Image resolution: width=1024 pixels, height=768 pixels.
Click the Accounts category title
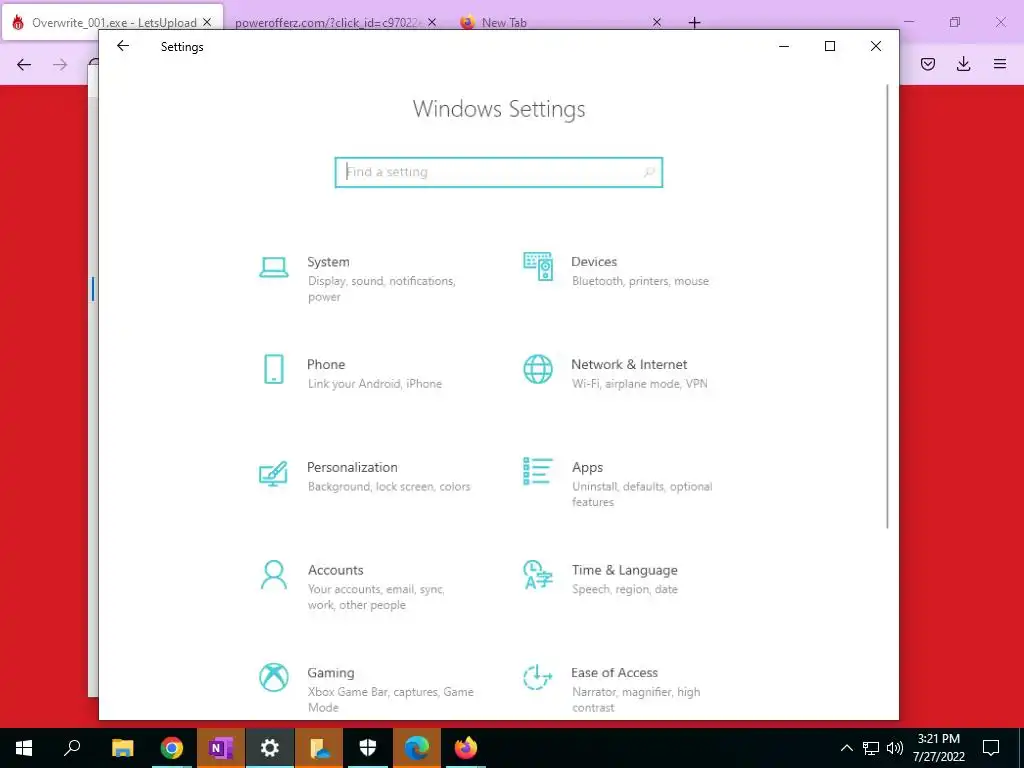pyautogui.click(x=336, y=570)
